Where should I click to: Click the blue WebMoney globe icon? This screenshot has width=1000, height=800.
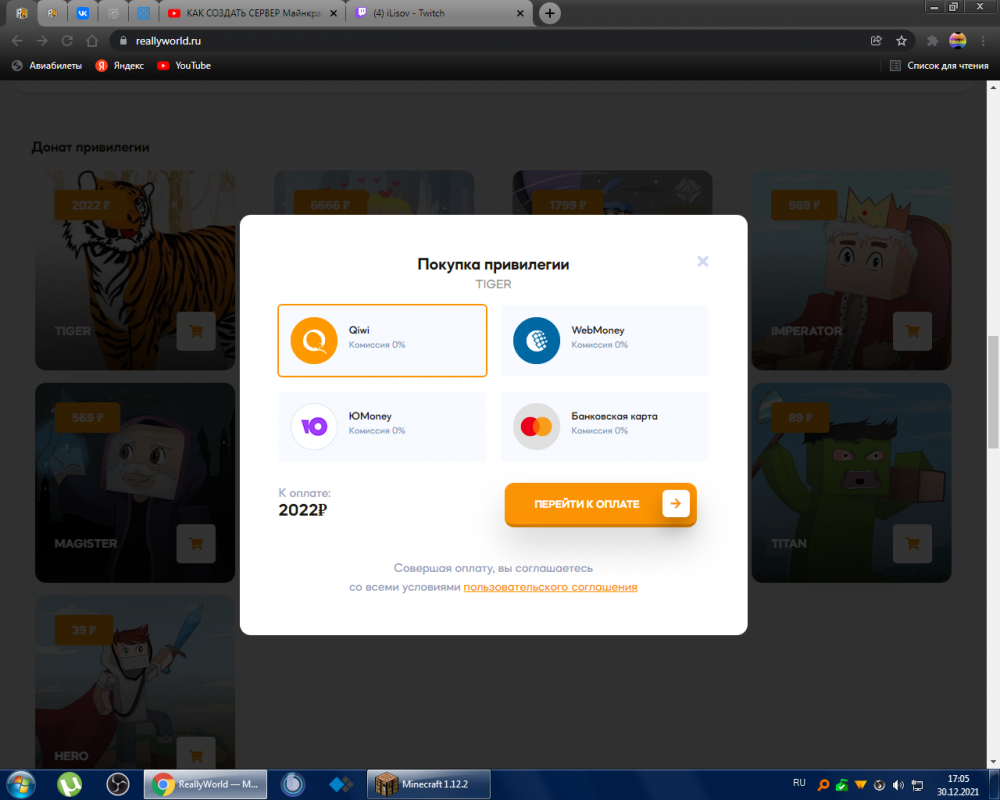tap(536, 341)
